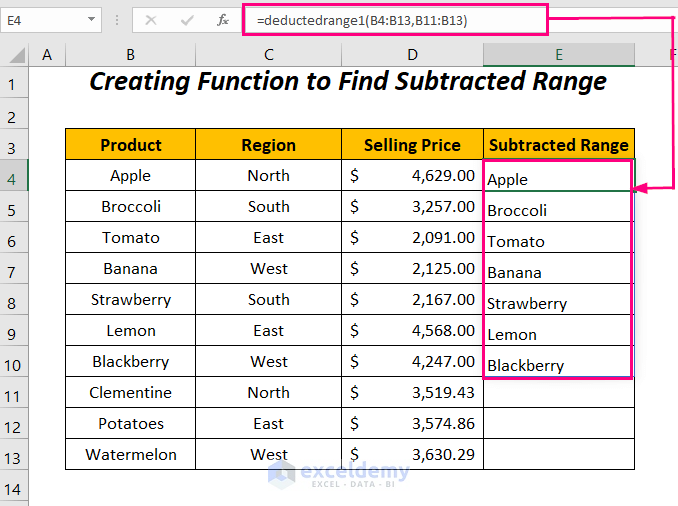
Task: Select 'North' region cell for Clementine
Action: point(269,392)
